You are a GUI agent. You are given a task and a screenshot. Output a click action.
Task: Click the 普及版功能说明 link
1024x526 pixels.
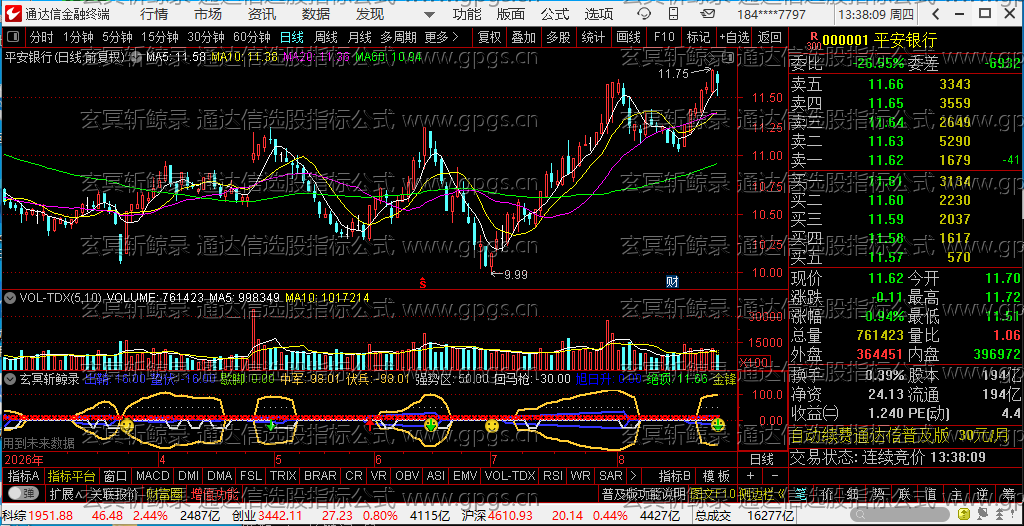tap(643, 493)
